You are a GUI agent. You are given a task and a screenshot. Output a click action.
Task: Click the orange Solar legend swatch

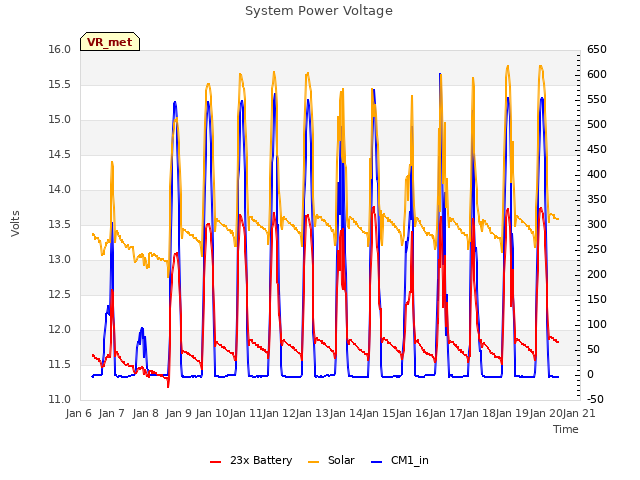pos(313,462)
